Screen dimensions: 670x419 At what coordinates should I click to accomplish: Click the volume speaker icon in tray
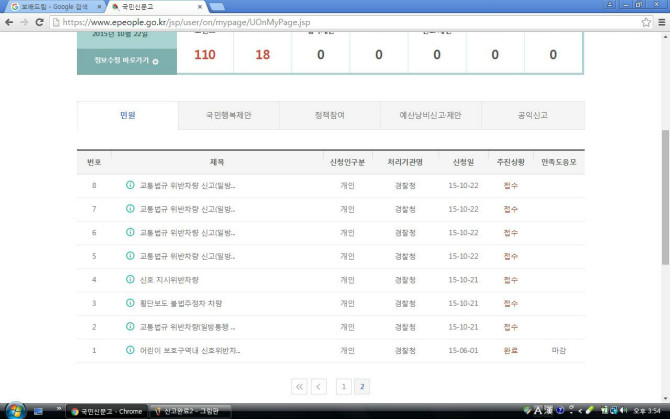point(624,410)
